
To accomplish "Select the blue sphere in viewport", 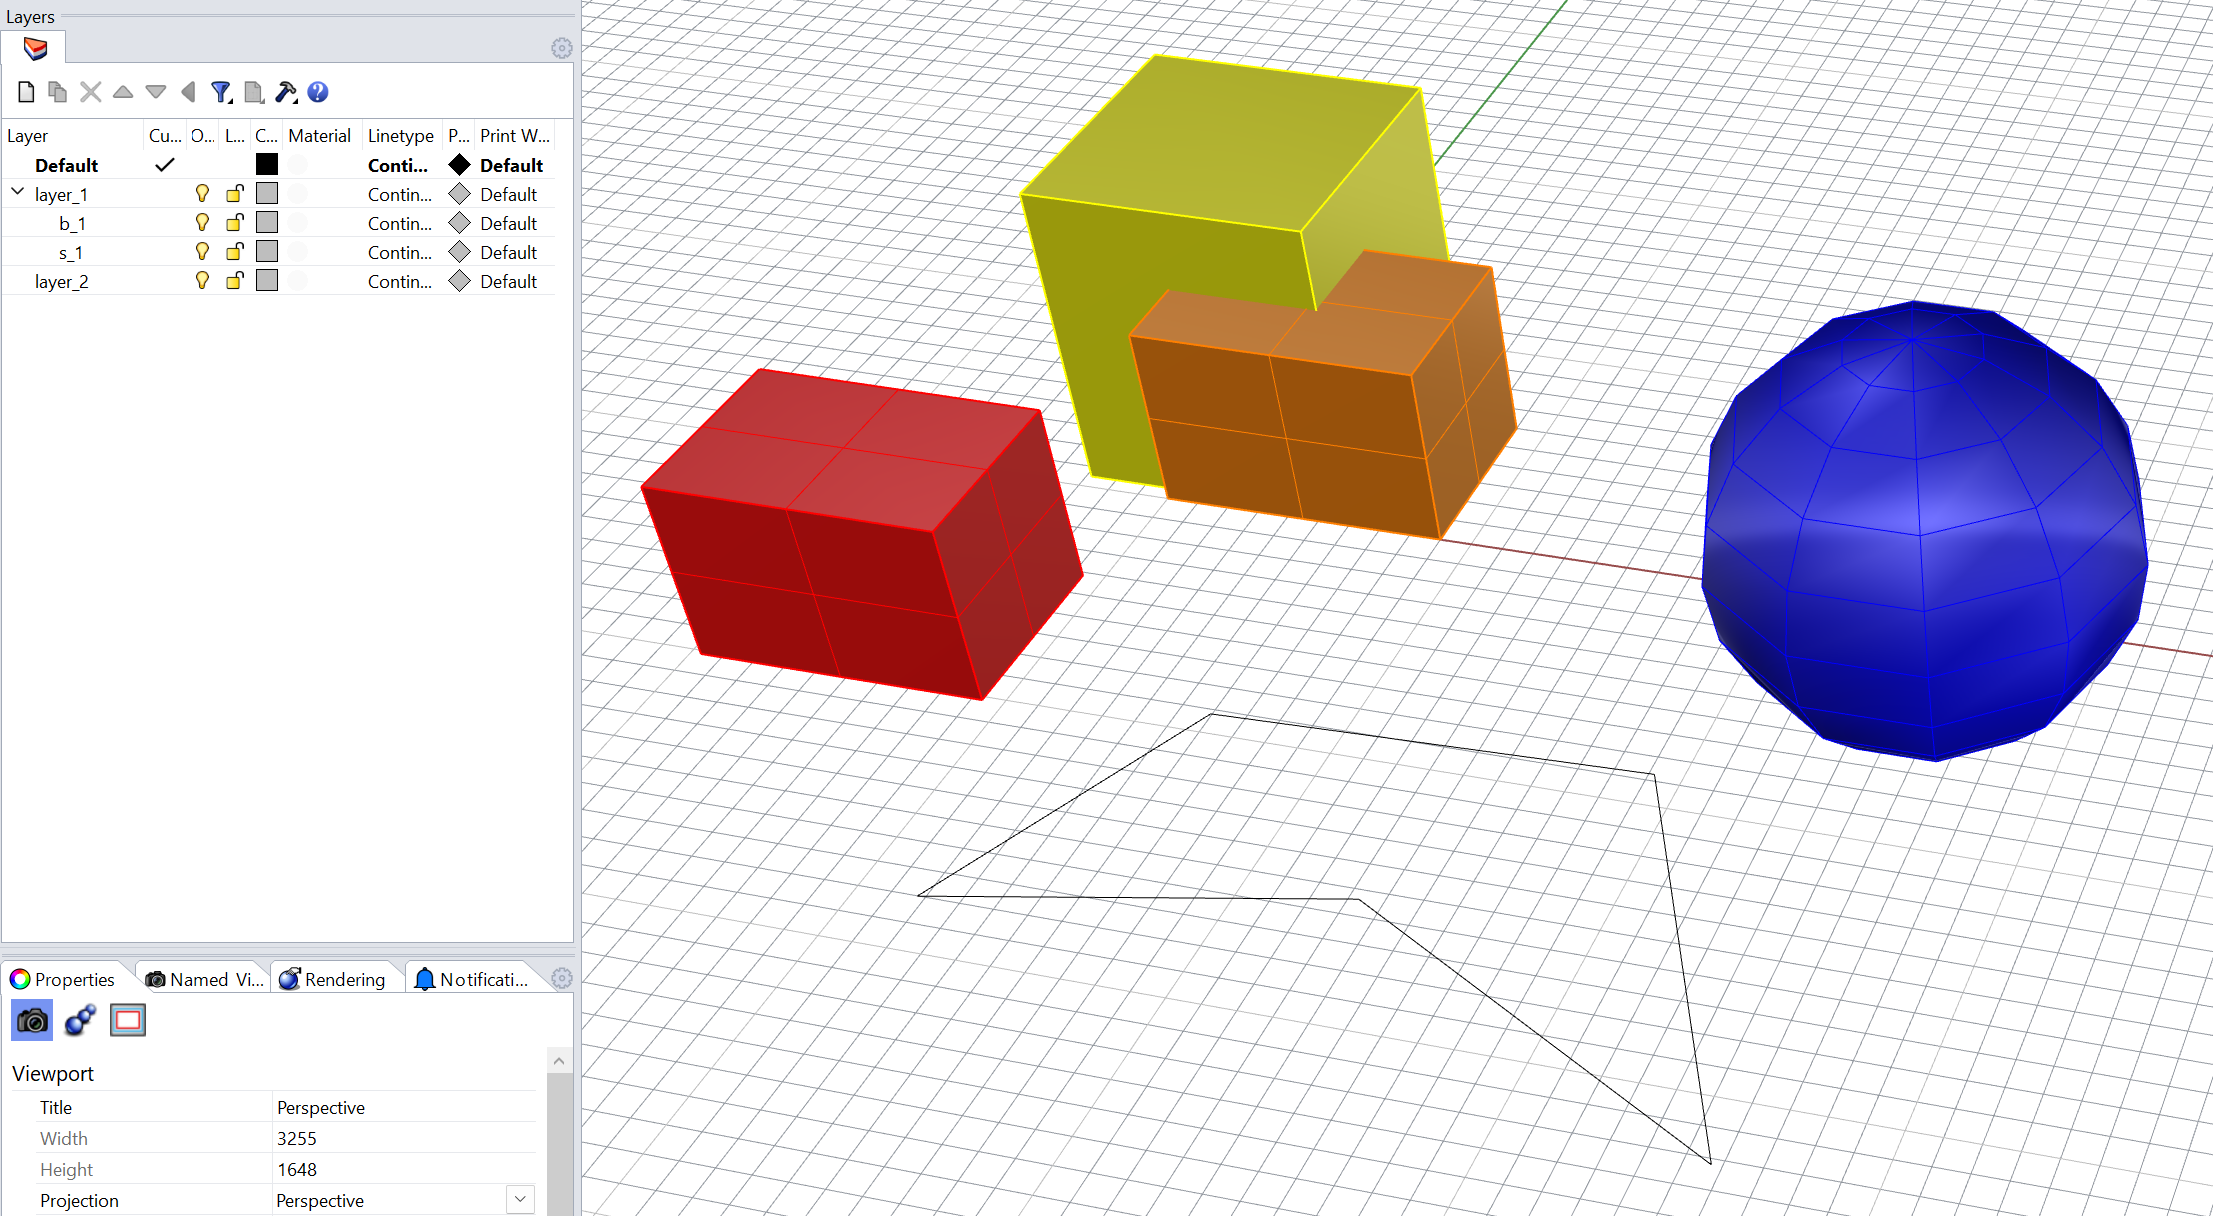I will point(1925,530).
